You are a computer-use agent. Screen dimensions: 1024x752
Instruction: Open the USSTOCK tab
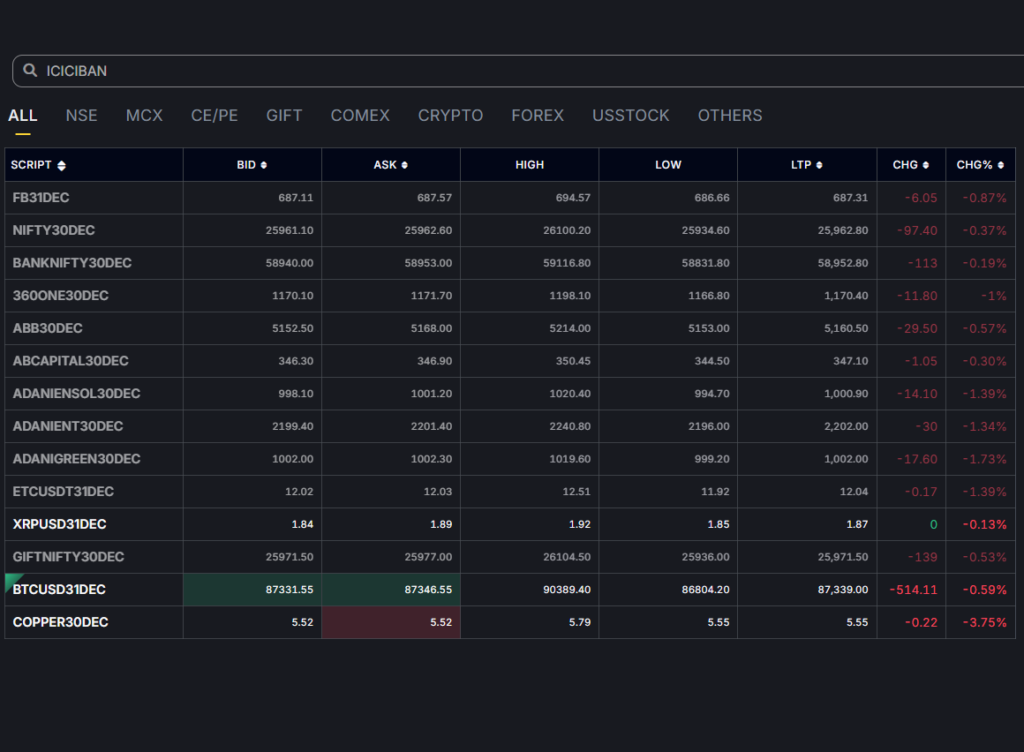click(630, 116)
